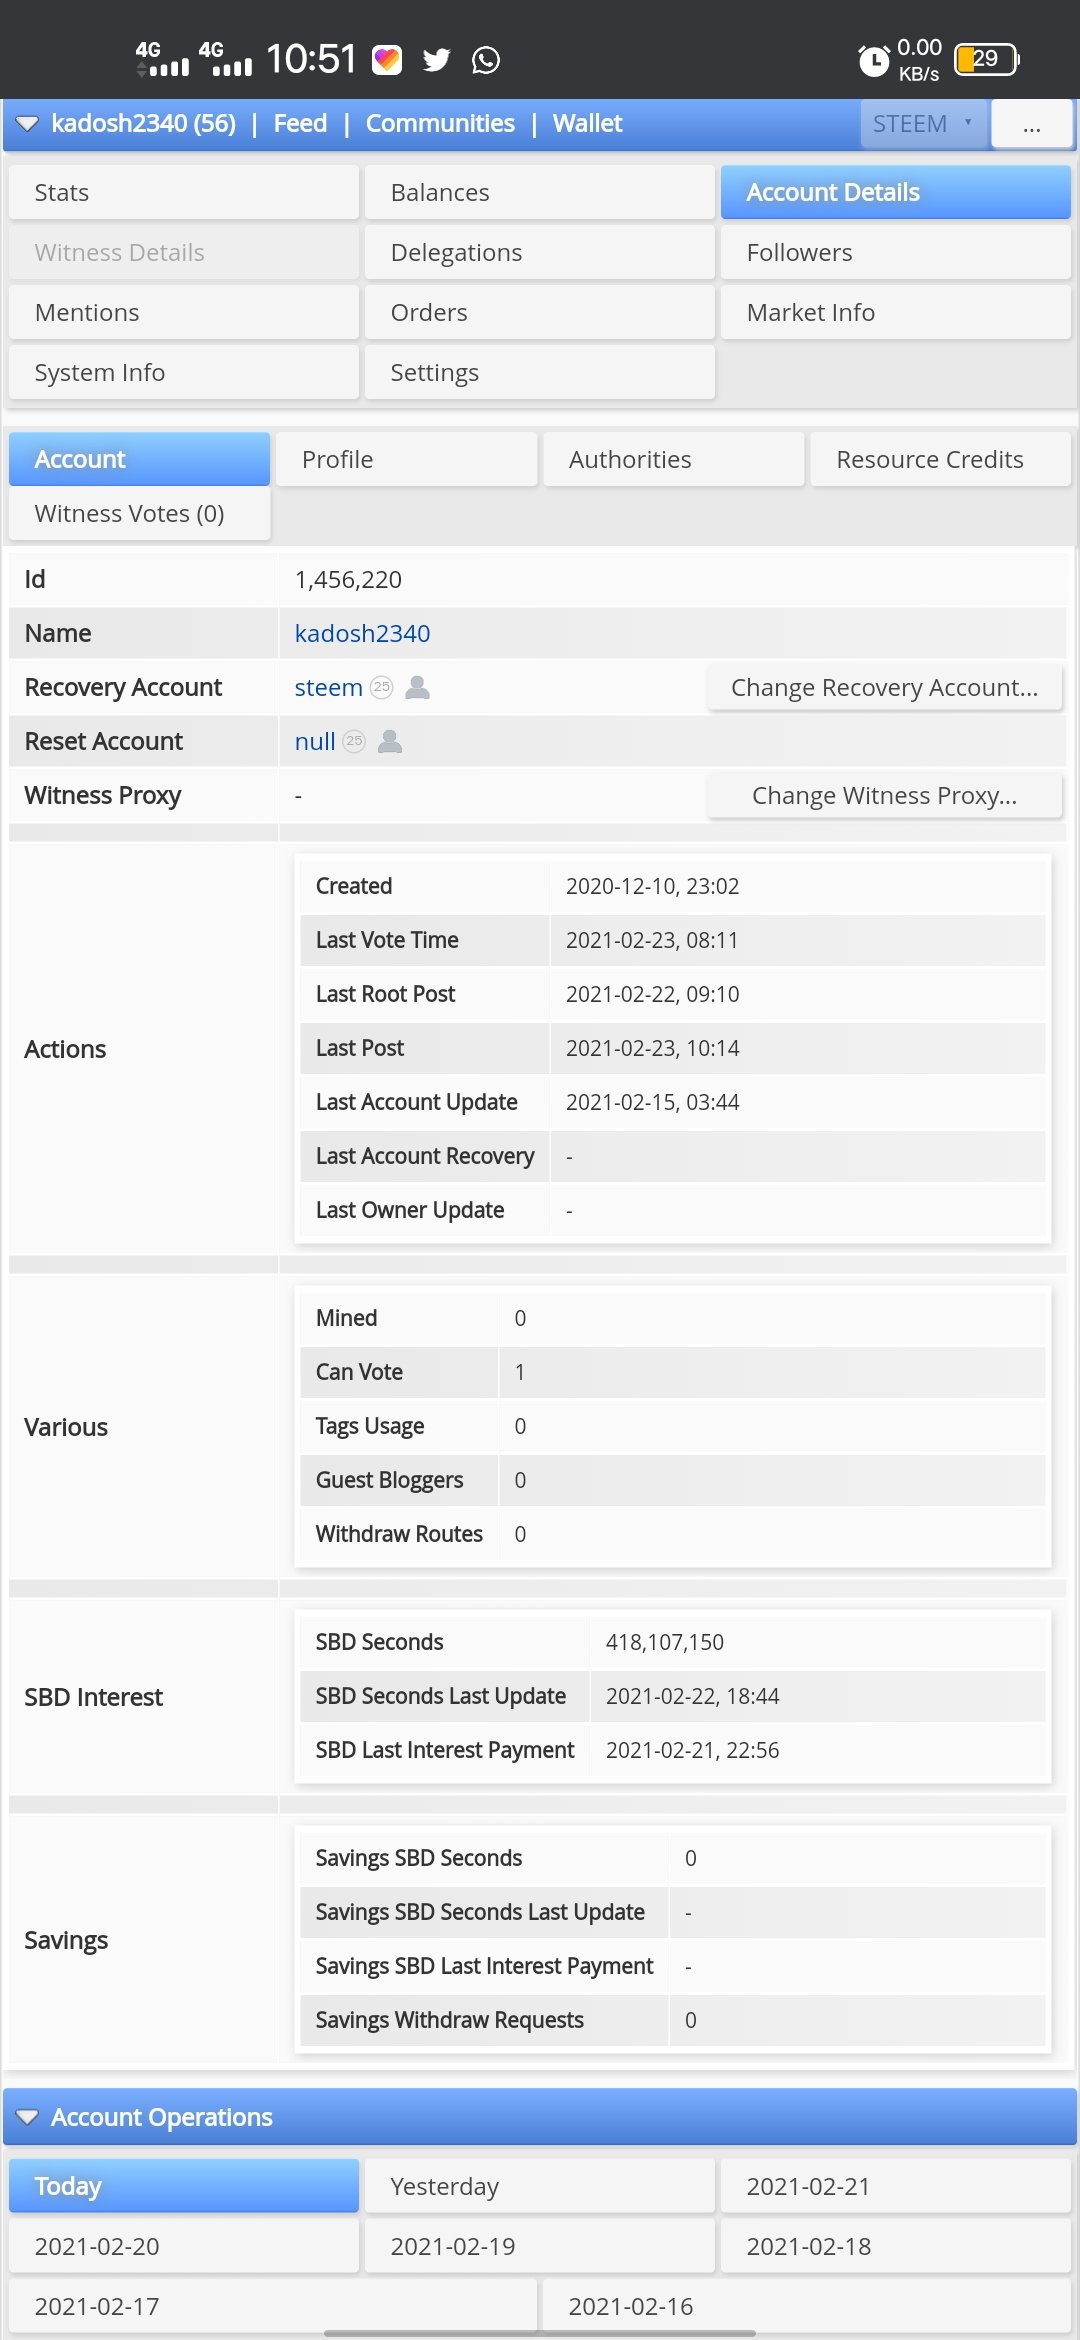The width and height of the screenshot is (1080, 2340).
Task: Click the steem reputation badge 25
Action: pyautogui.click(x=381, y=687)
